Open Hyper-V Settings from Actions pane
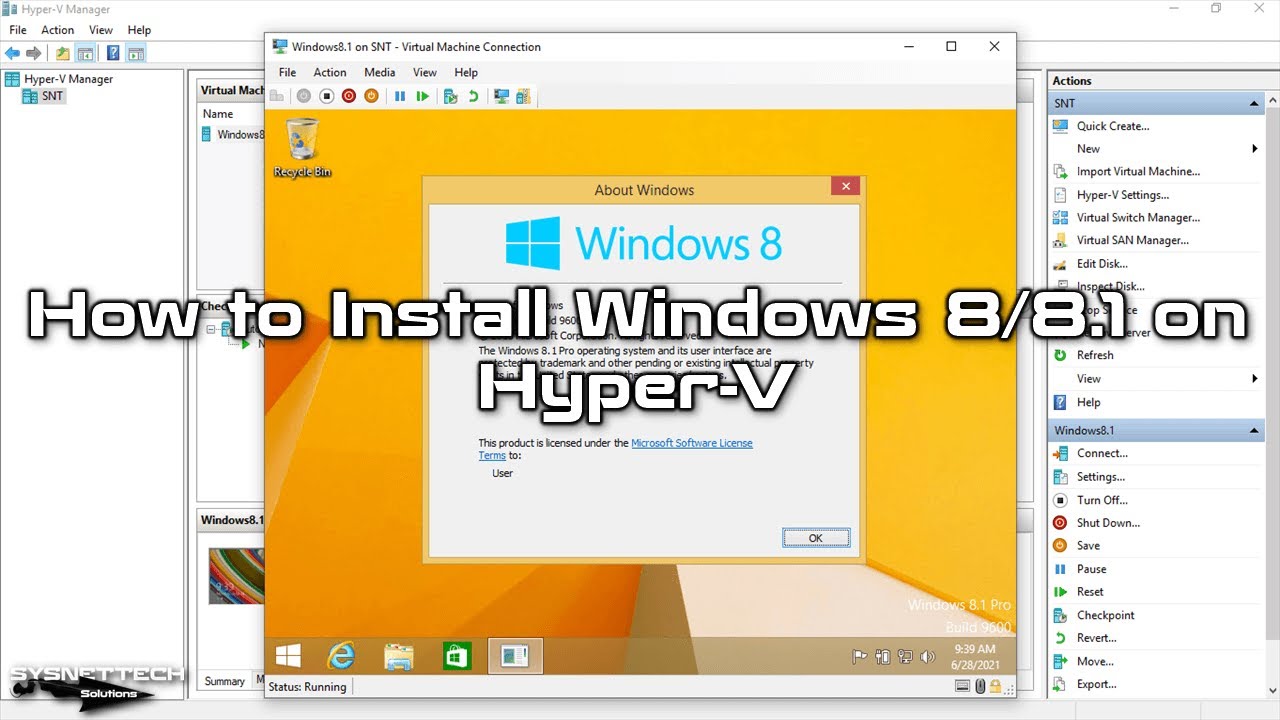This screenshot has width=1280, height=720. (x=1123, y=195)
